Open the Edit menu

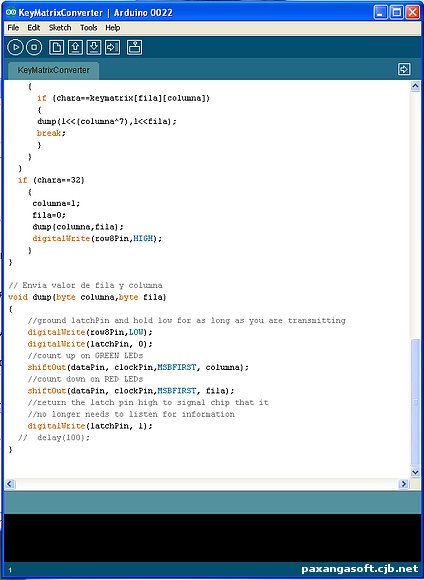tap(34, 28)
